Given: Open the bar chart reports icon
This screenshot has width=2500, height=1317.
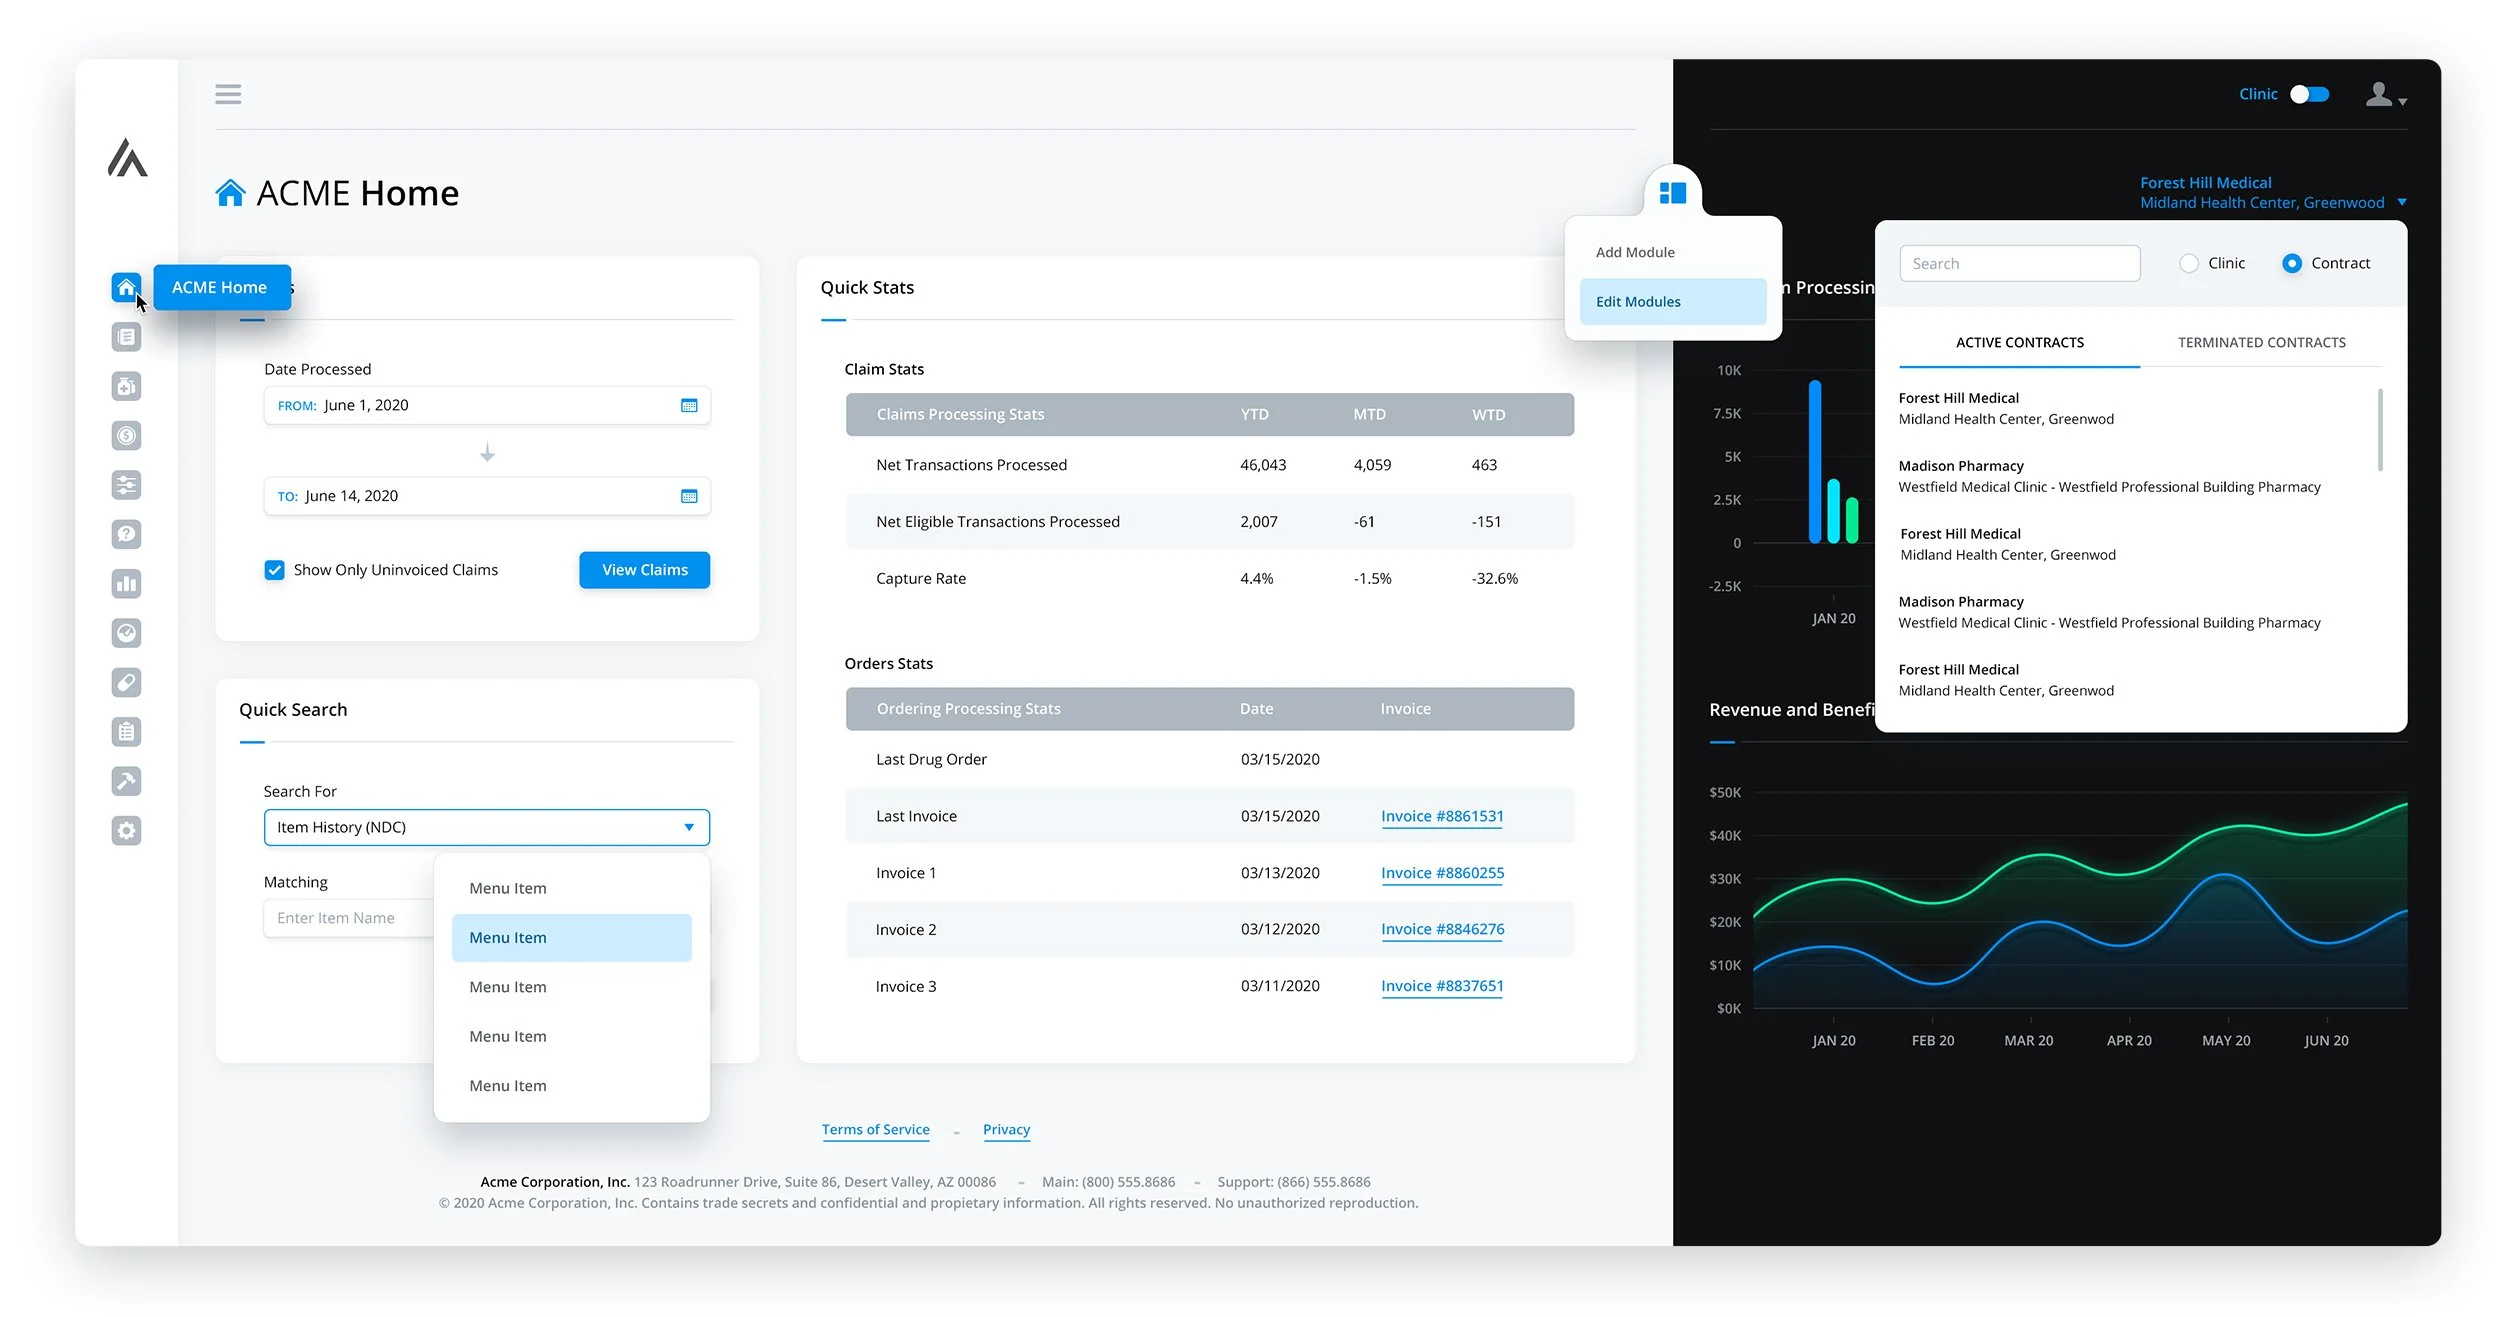Looking at the screenshot, I should [x=126, y=583].
